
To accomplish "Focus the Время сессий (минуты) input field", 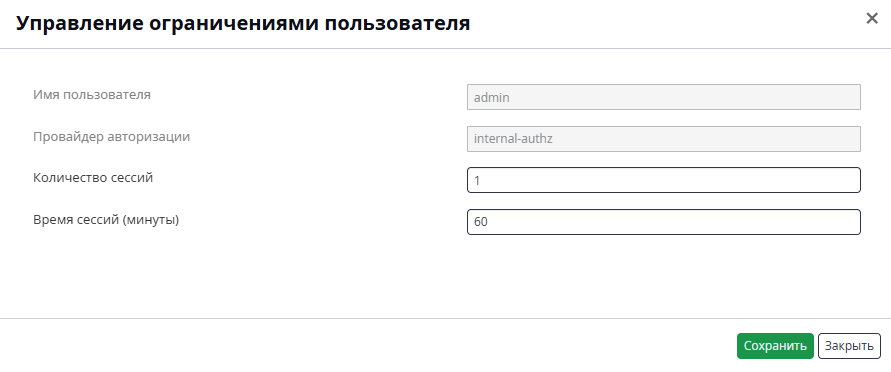I will (664, 222).
